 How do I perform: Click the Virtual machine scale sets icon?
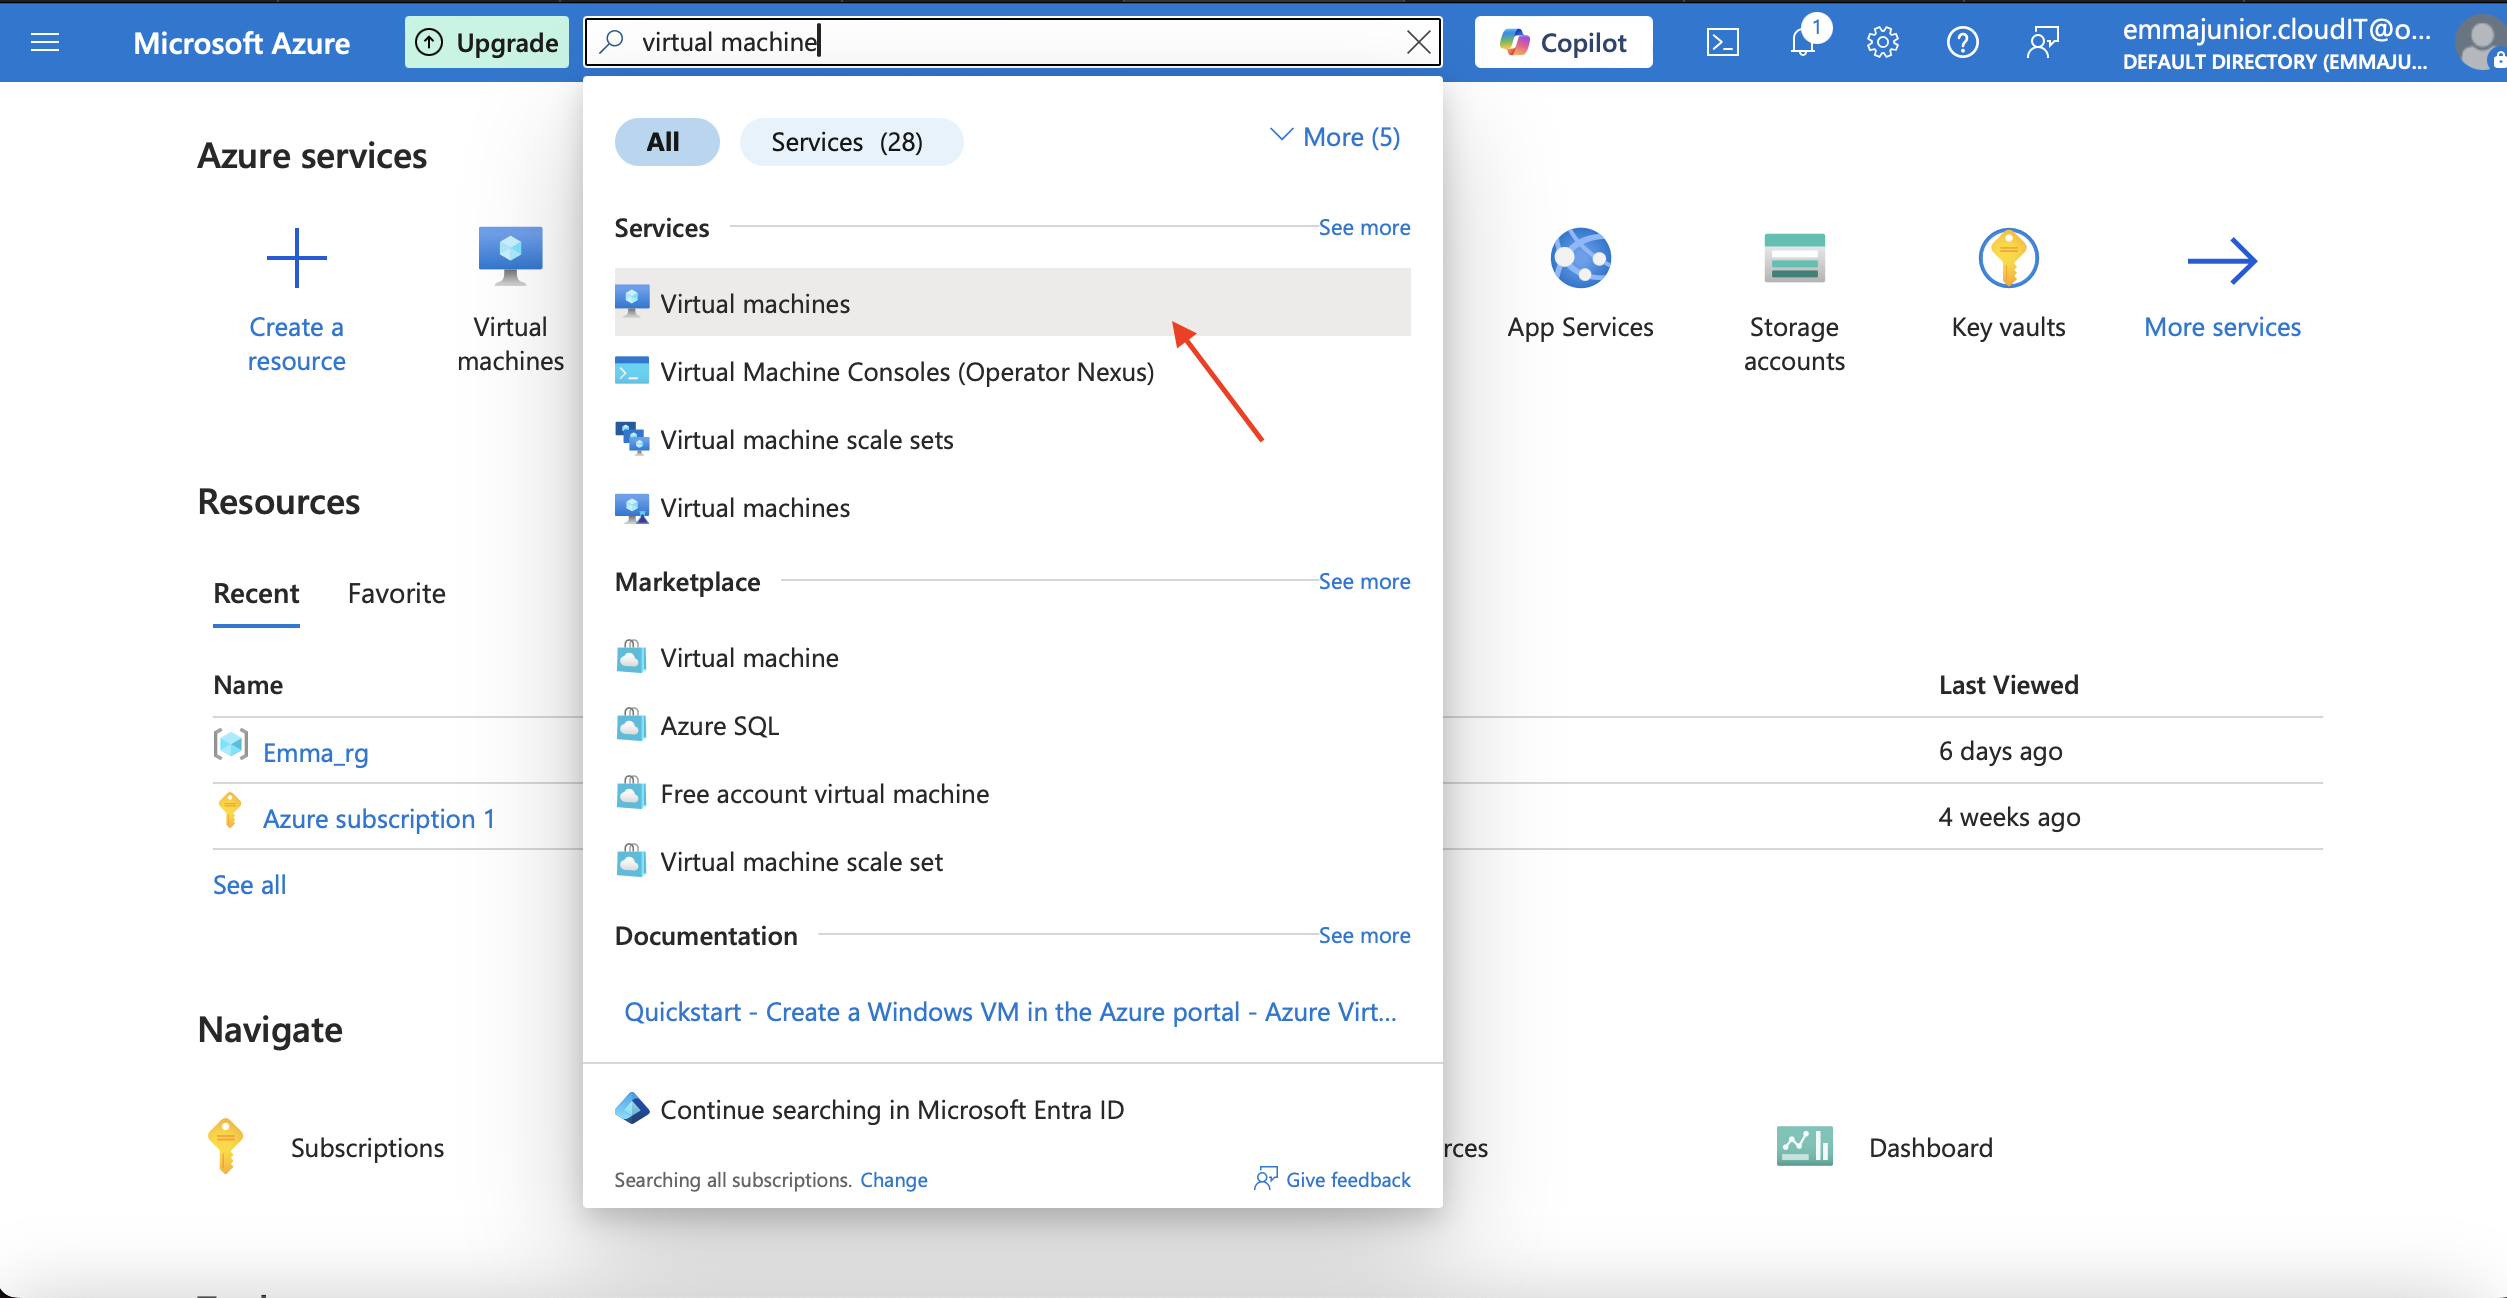(x=632, y=438)
